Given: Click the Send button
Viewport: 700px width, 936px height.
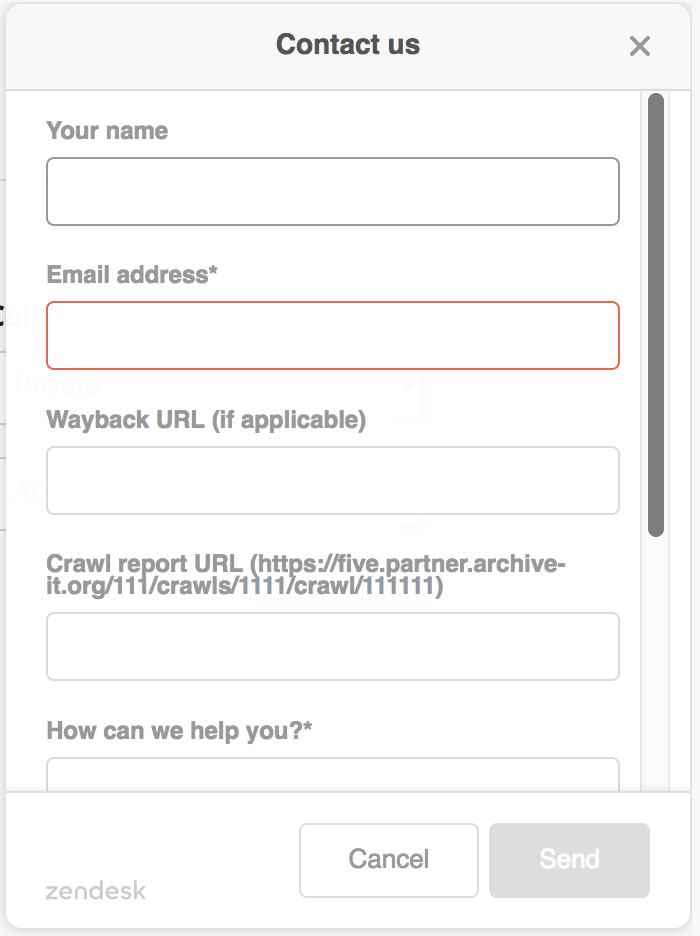Looking at the screenshot, I should tap(569, 859).
